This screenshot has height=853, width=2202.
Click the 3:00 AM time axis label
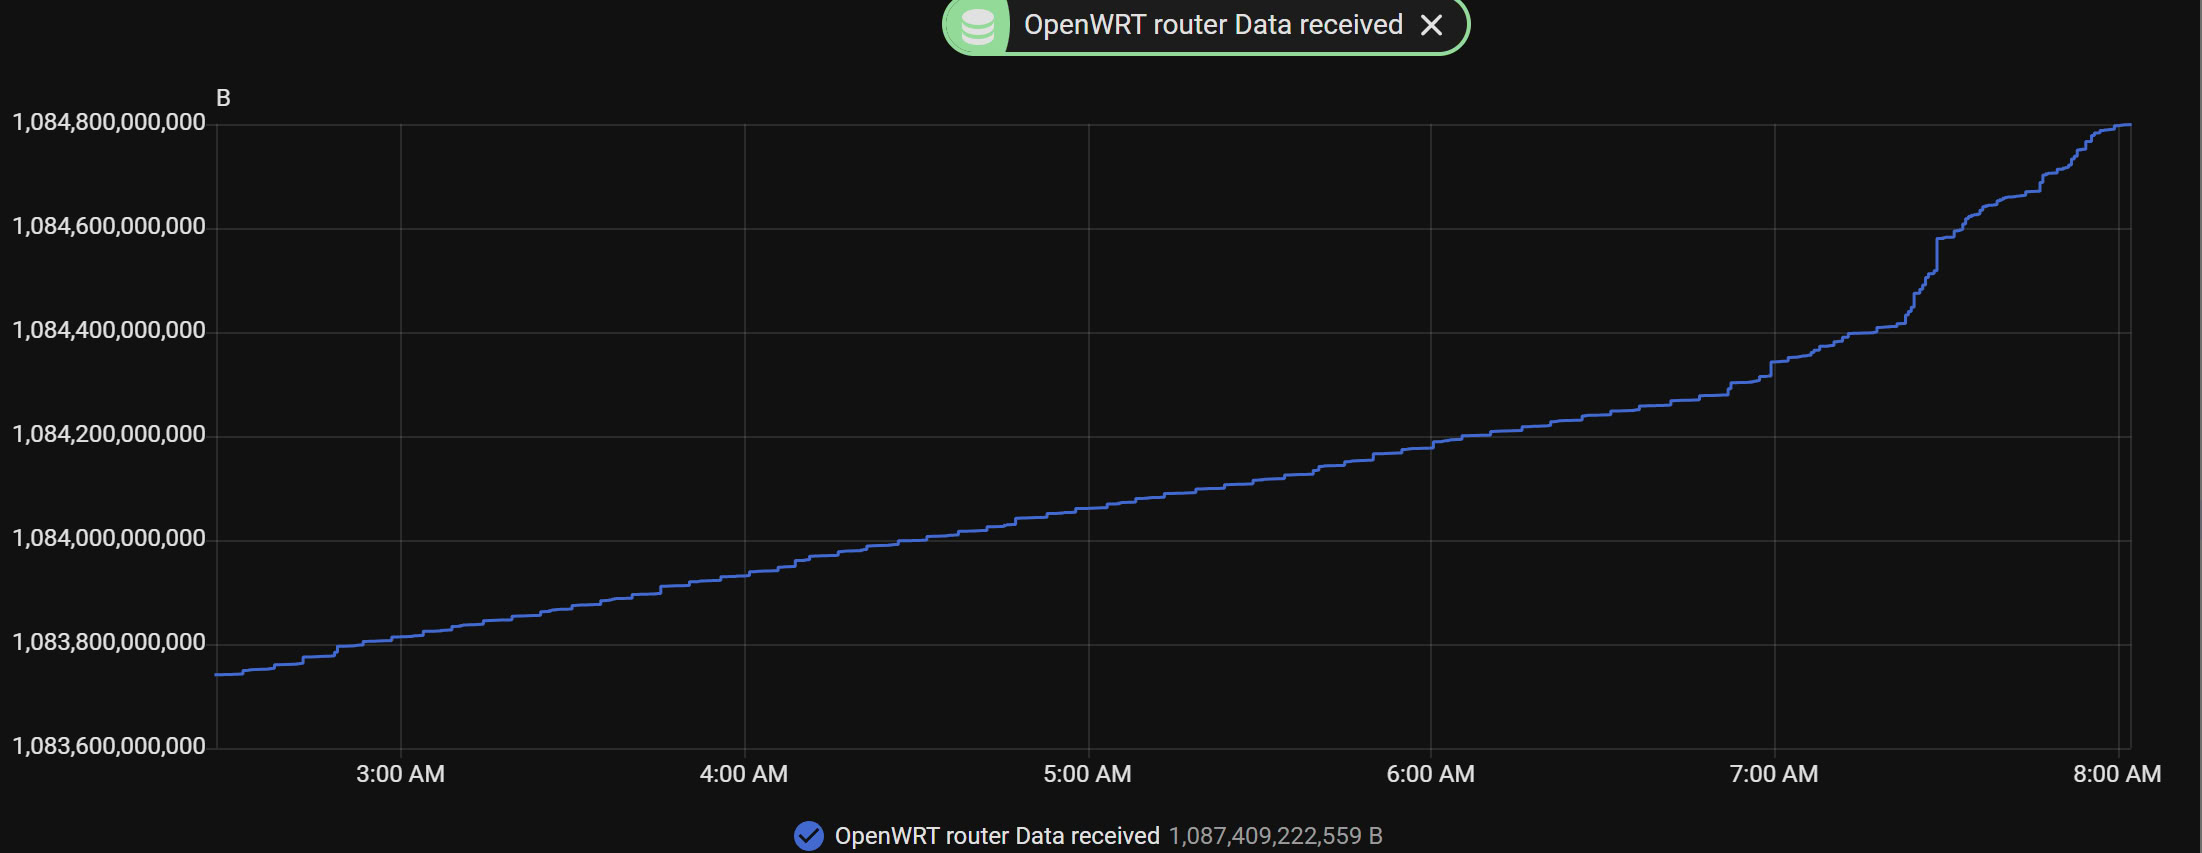[400, 774]
